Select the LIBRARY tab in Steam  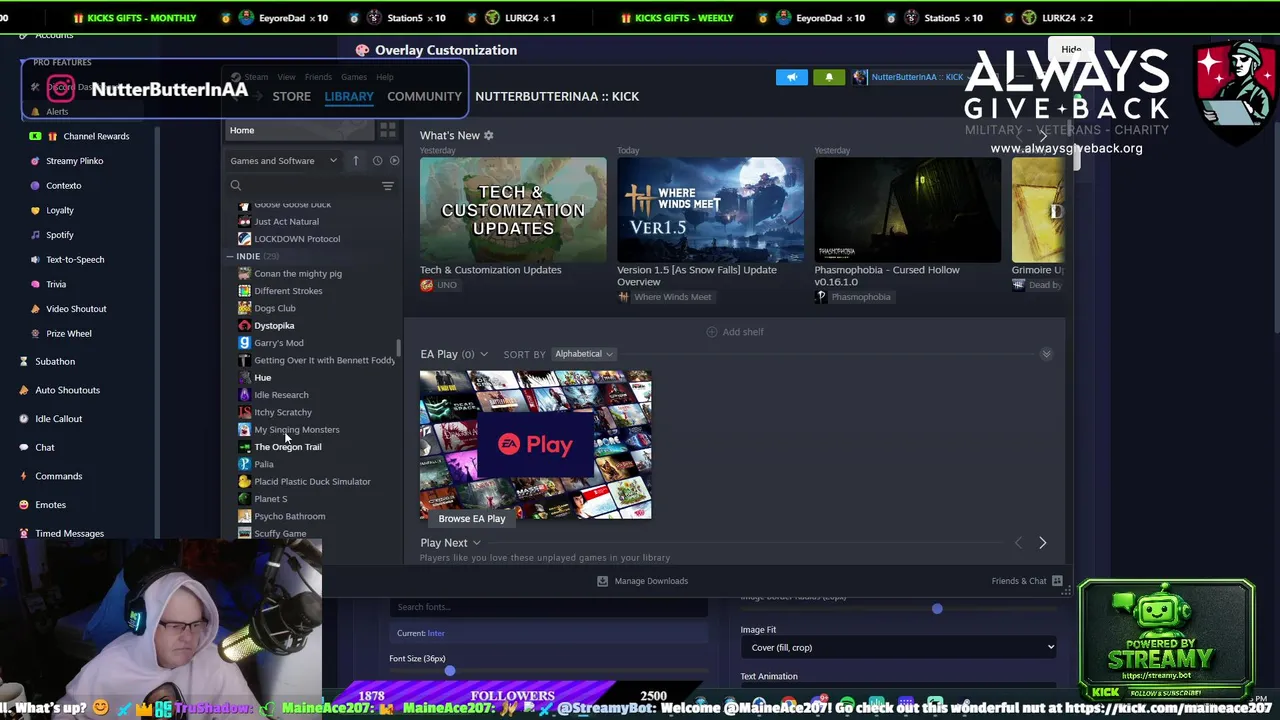[x=349, y=96]
